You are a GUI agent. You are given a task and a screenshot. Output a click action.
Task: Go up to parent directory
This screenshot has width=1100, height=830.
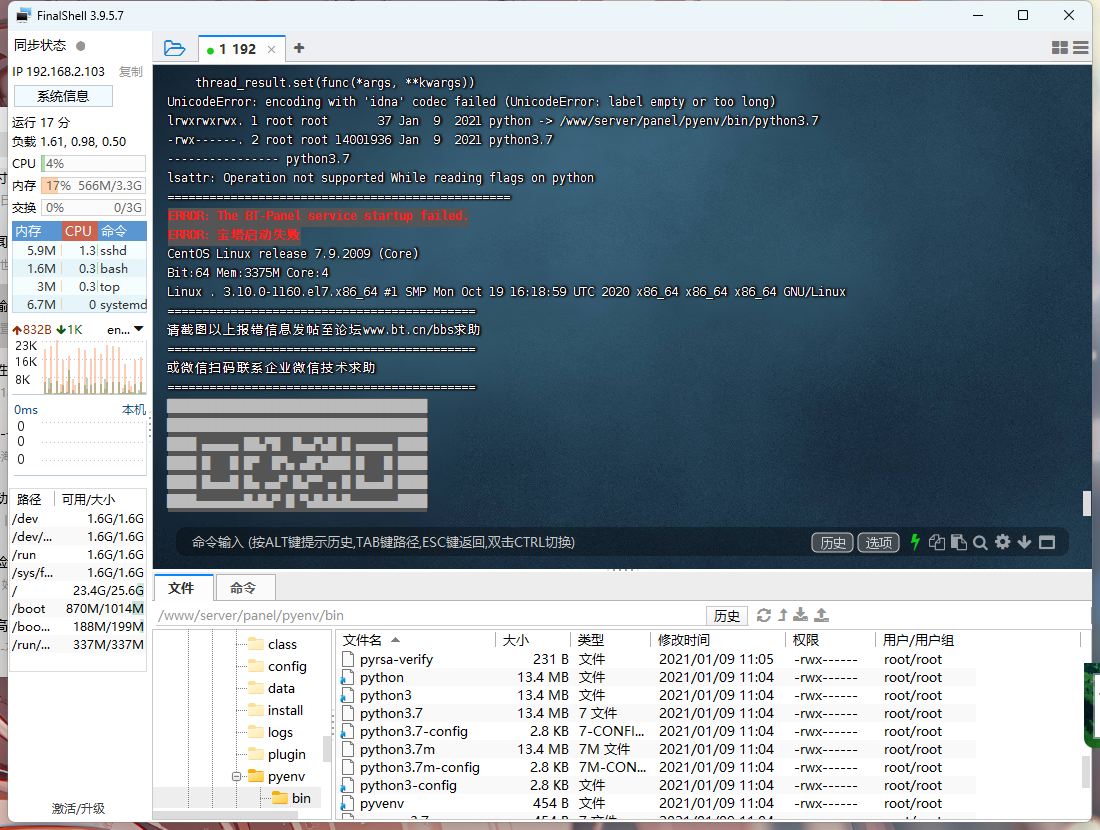click(783, 615)
